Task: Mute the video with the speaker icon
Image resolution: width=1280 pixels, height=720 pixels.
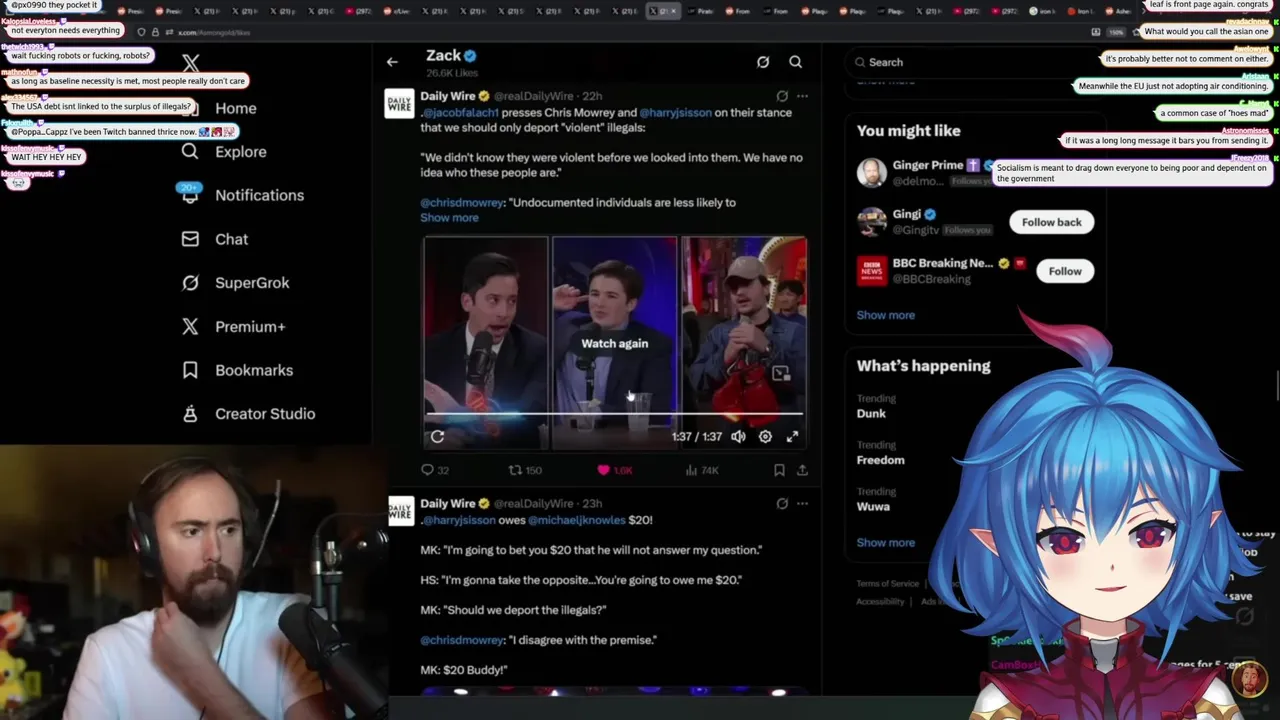Action: click(x=738, y=437)
